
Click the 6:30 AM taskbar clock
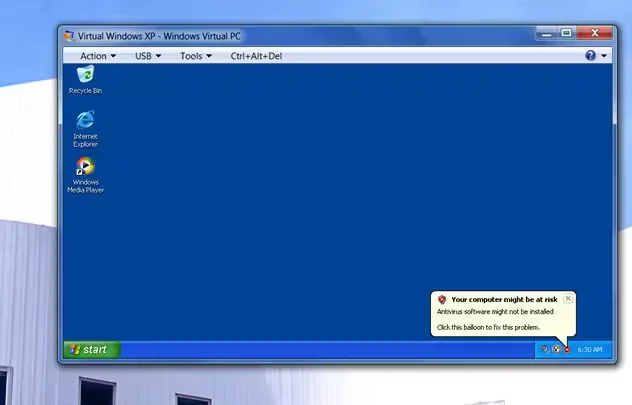590,349
